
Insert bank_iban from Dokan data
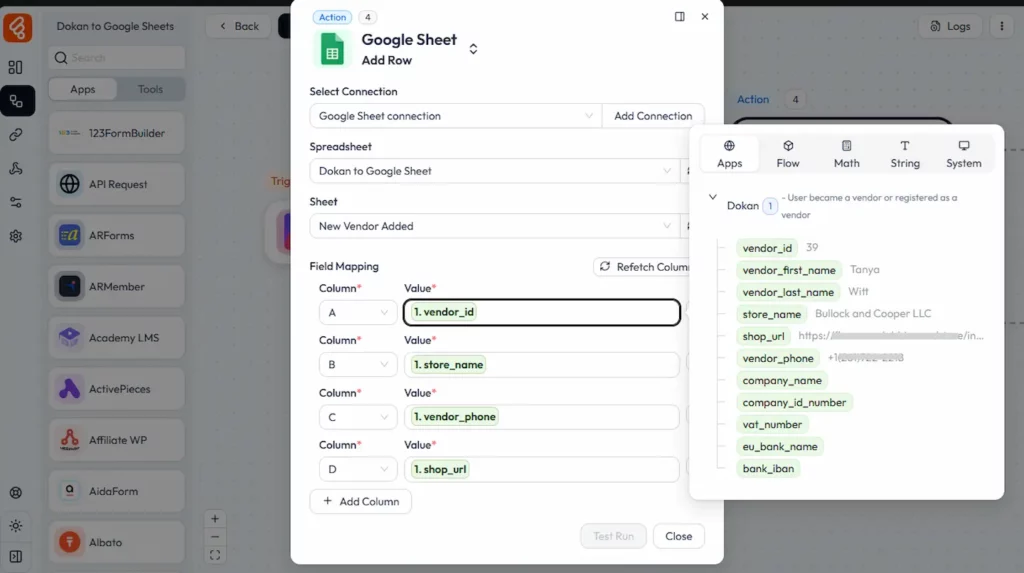[x=768, y=468]
